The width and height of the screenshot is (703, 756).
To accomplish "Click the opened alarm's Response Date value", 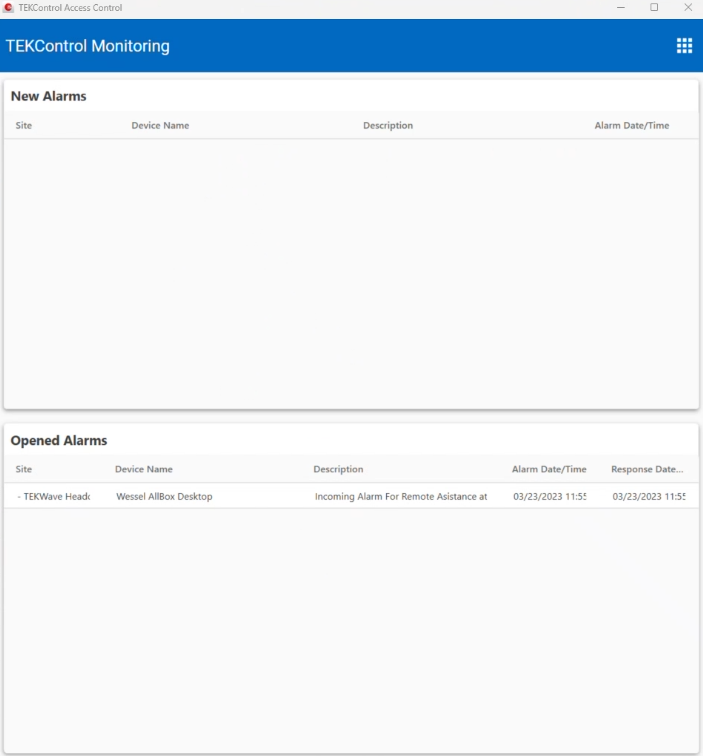I will coord(649,496).
